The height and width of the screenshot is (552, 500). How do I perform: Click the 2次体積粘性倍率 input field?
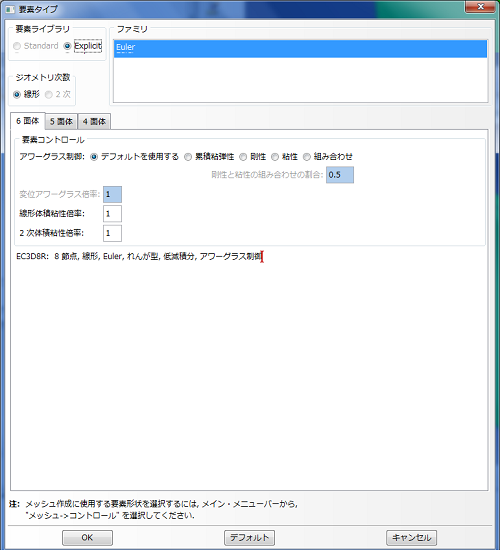112,233
